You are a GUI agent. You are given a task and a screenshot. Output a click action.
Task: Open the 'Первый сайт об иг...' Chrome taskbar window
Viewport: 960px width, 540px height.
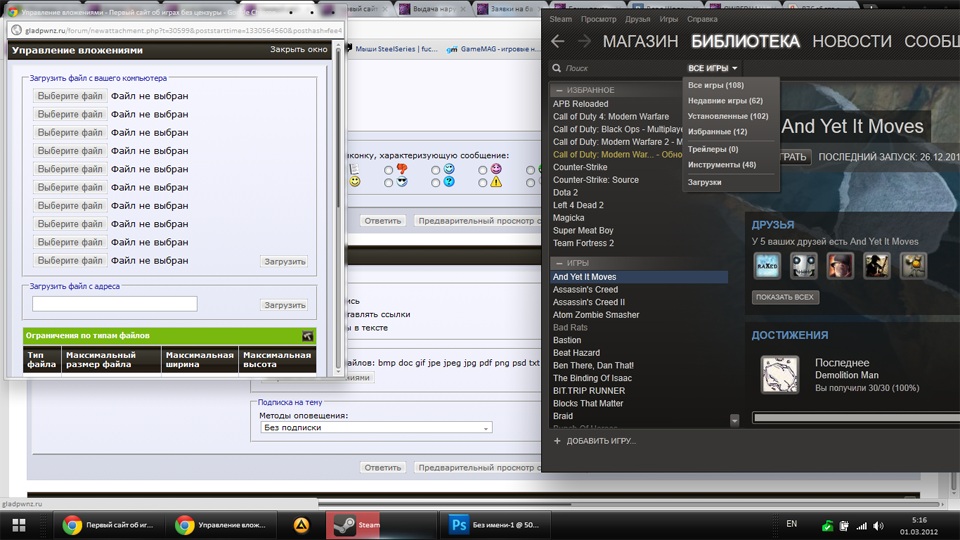point(108,525)
